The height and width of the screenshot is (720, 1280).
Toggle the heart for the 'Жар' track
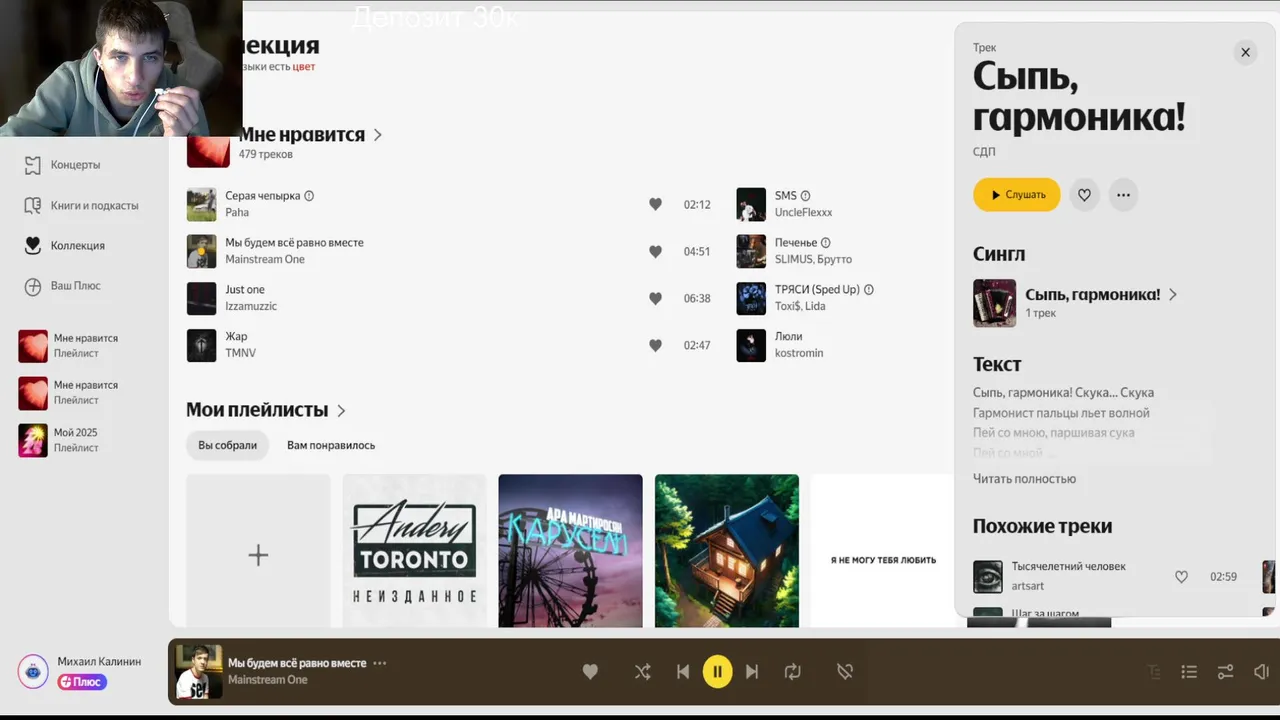point(655,345)
